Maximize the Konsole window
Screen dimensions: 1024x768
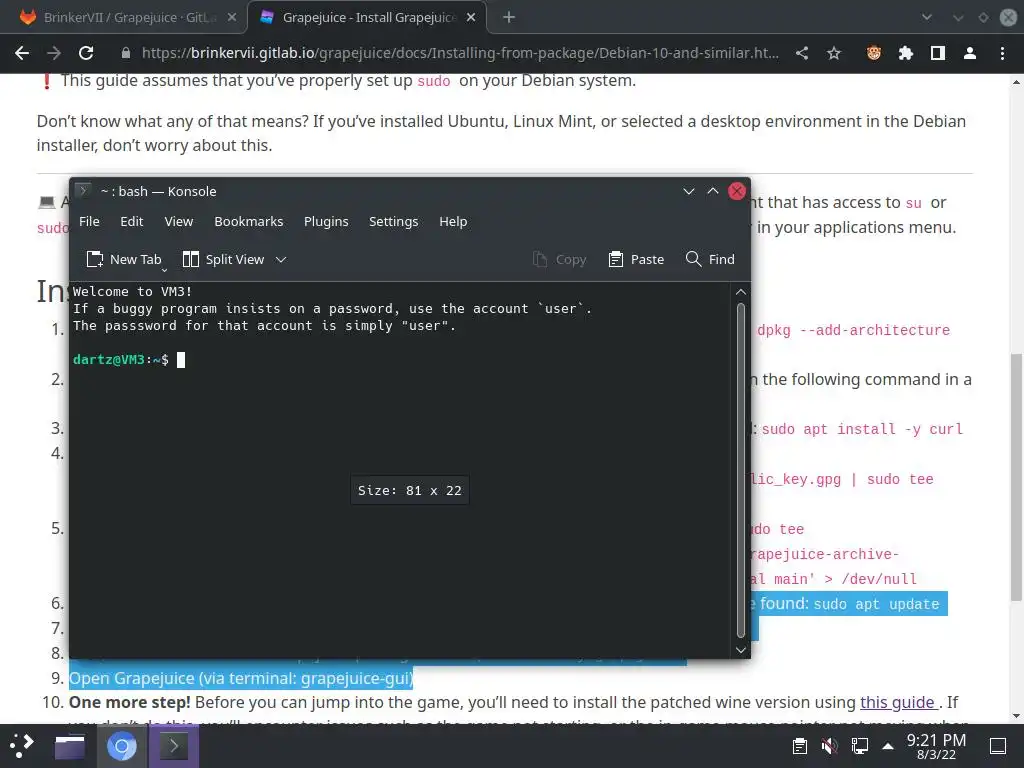point(712,191)
